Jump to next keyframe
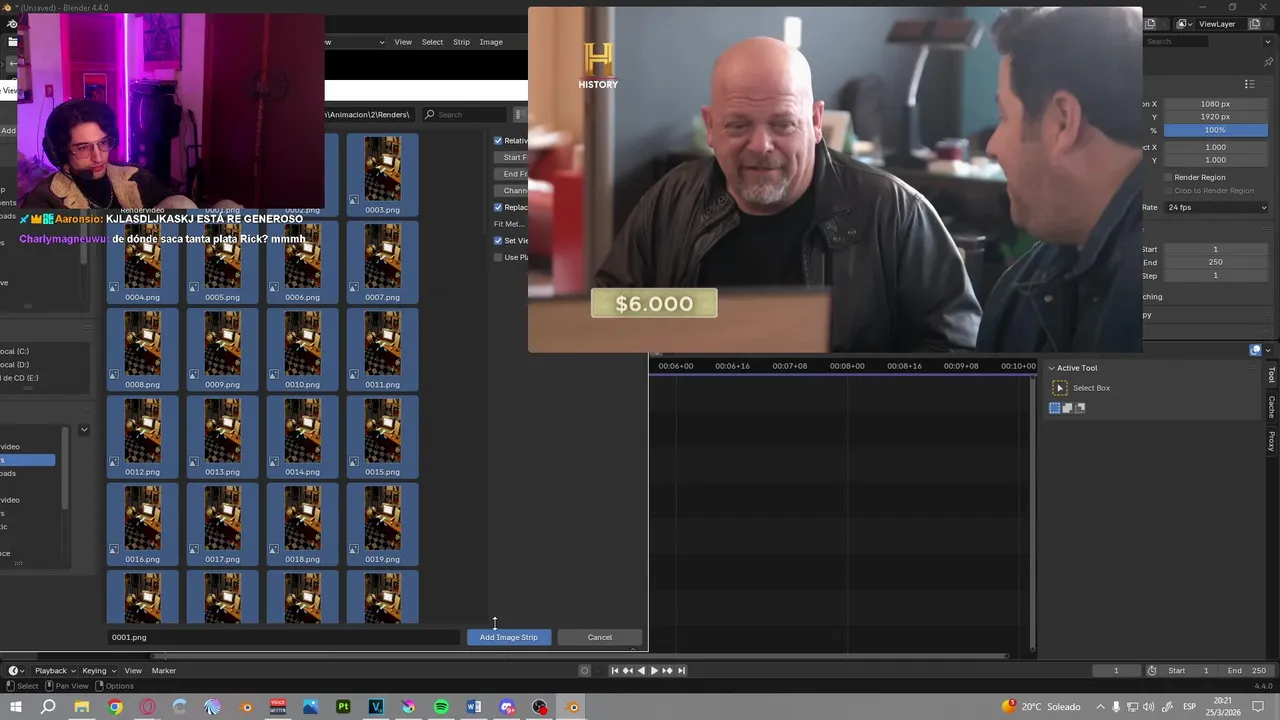Screen dimensions: 1280x720 pyautogui.click(x=667, y=671)
